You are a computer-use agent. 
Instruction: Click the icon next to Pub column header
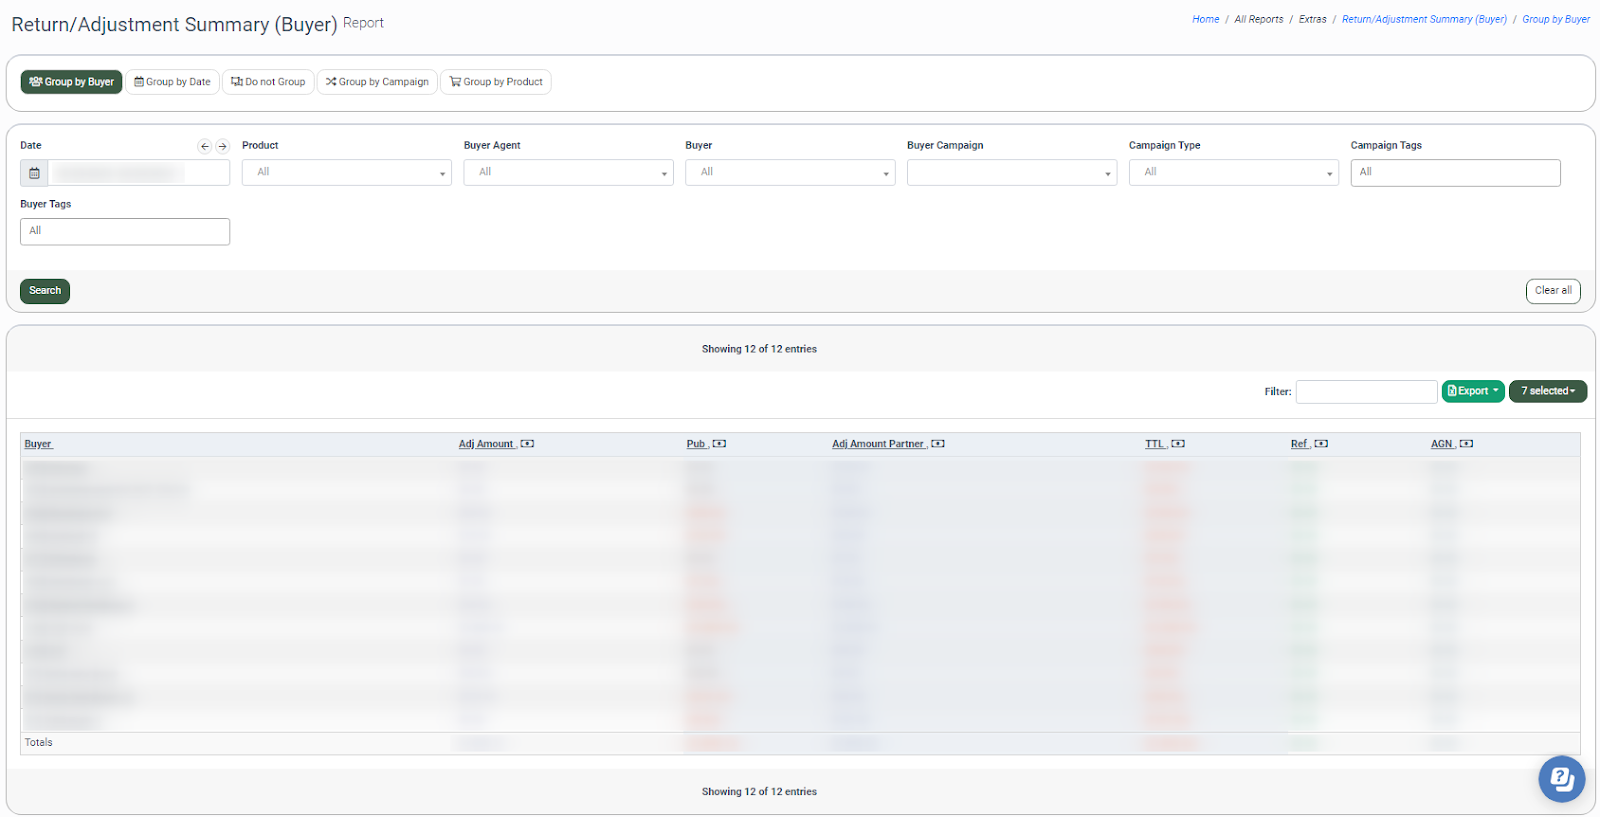[x=719, y=444]
